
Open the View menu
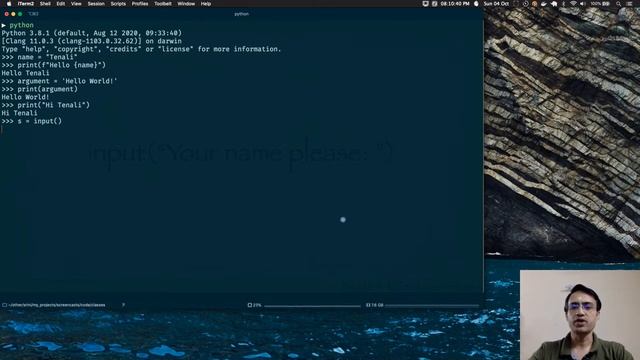point(76,4)
